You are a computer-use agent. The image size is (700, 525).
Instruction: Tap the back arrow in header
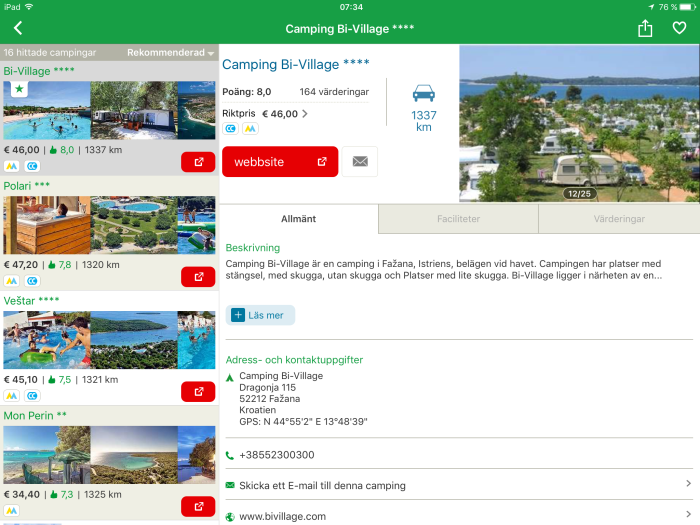pyautogui.click(x=18, y=28)
